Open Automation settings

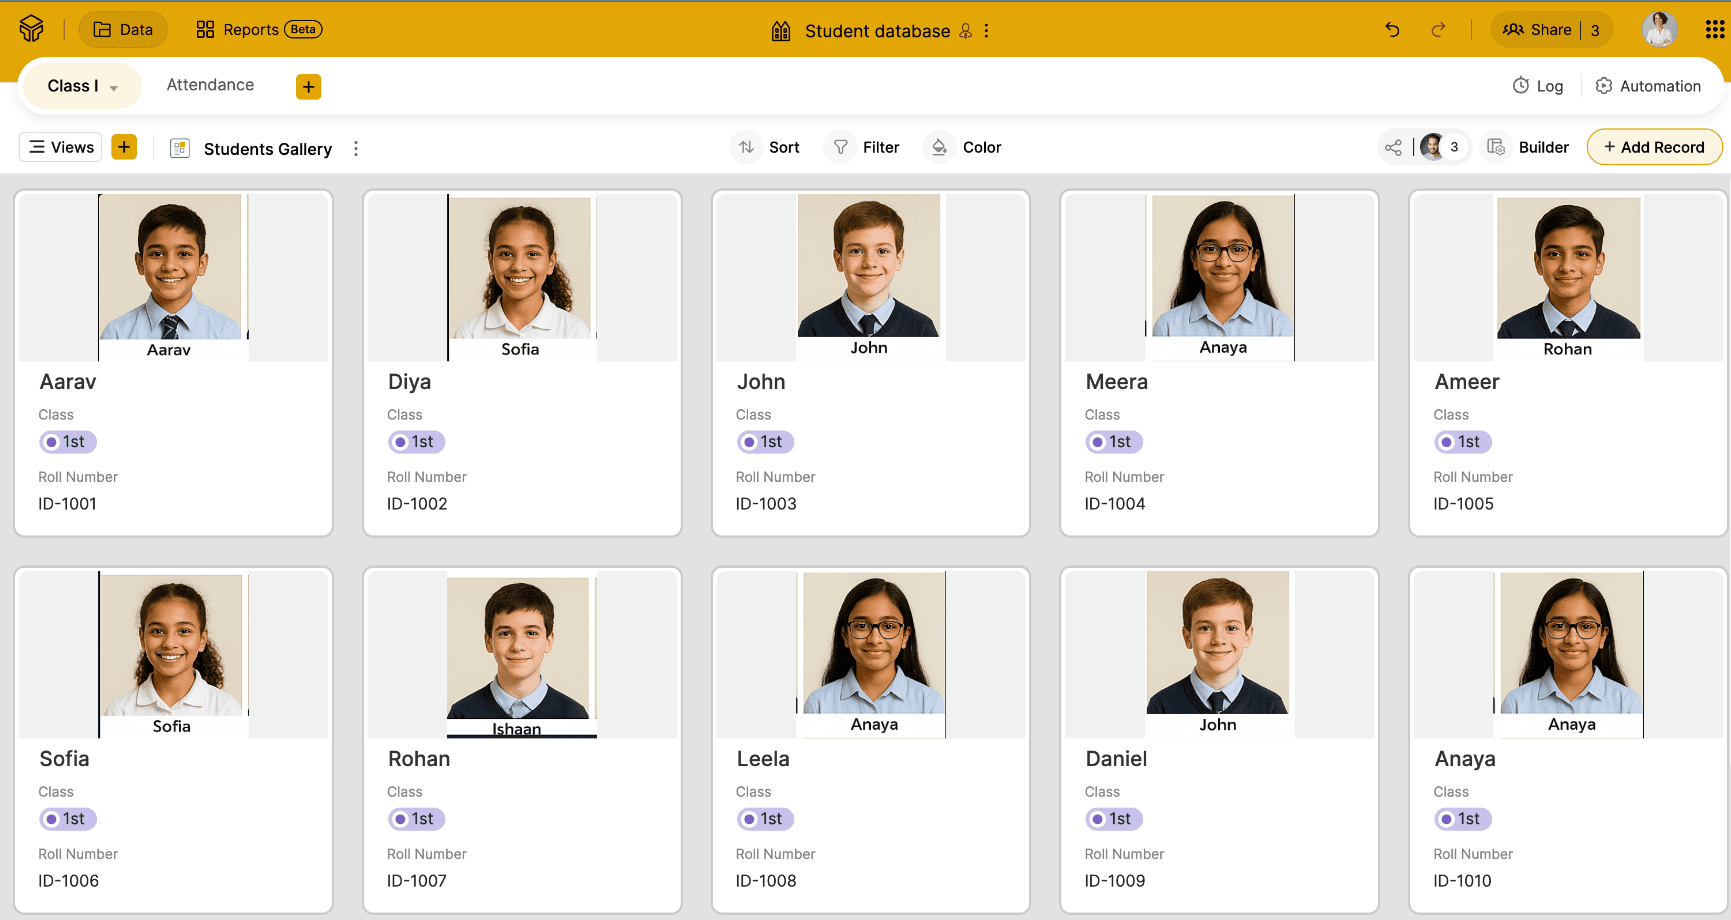pos(1647,86)
